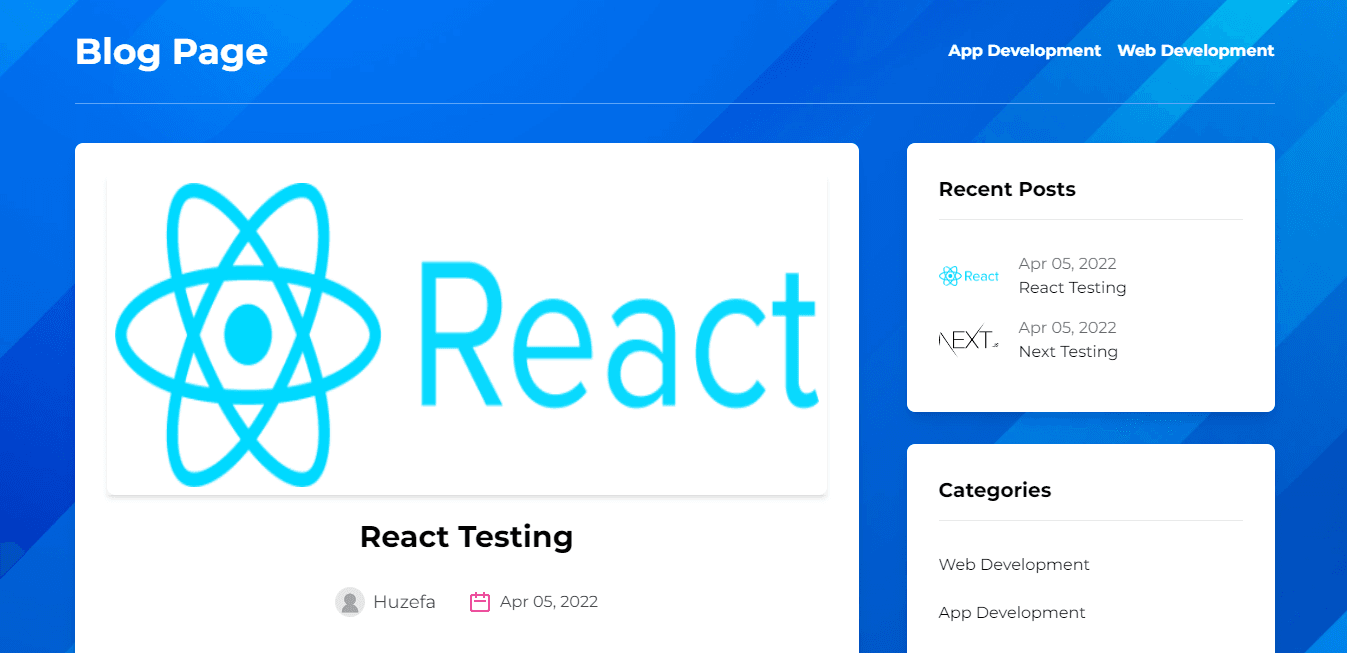Click the Blog Page site title
The height and width of the screenshot is (653, 1347).
(x=171, y=51)
